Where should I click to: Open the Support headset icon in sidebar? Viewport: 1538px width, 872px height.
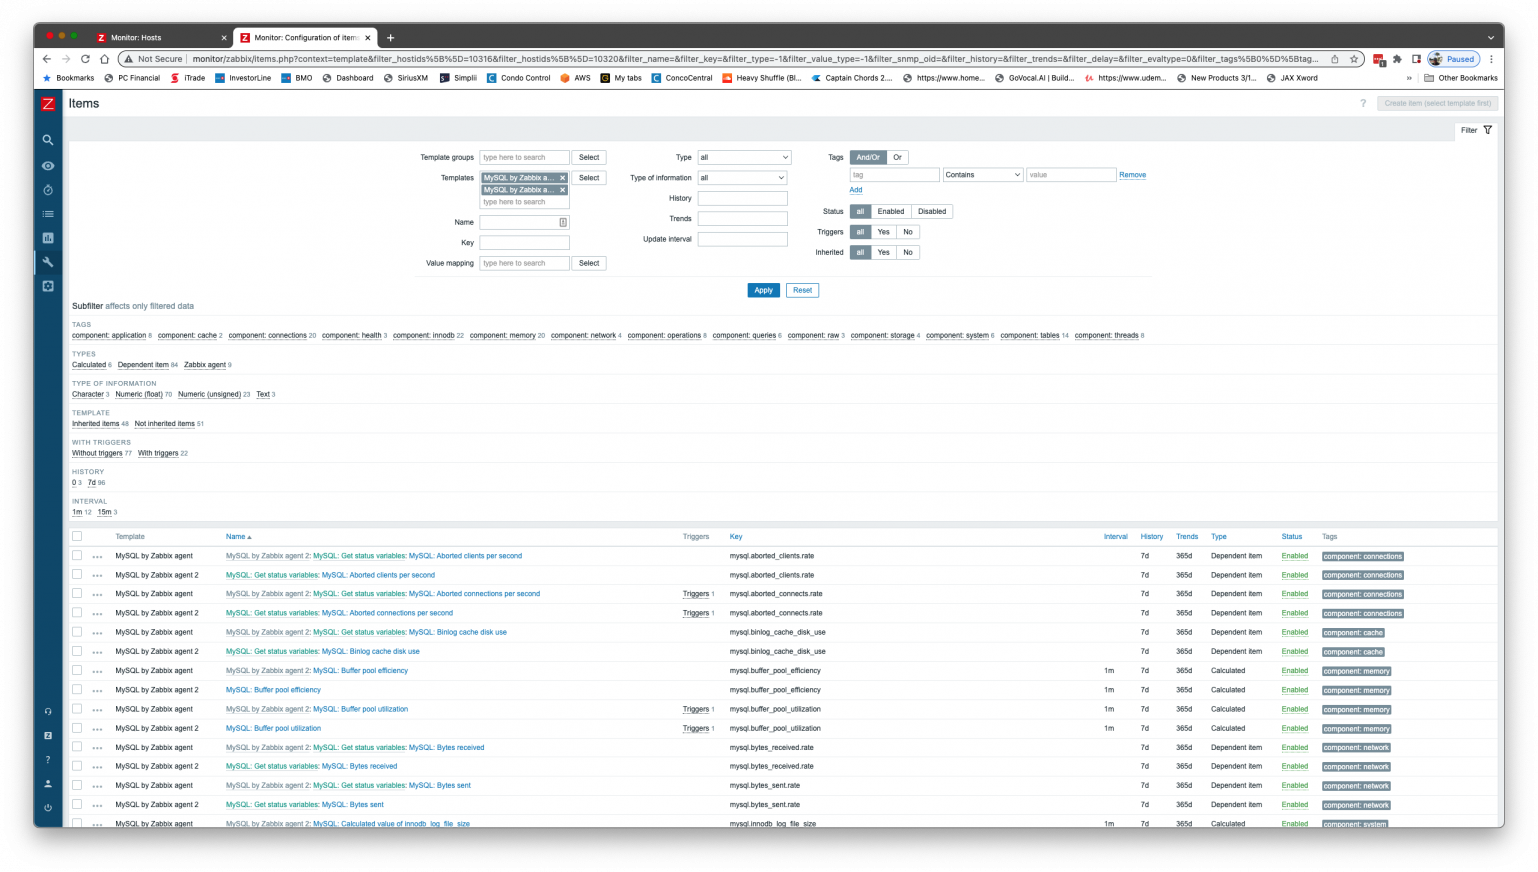(48, 712)
